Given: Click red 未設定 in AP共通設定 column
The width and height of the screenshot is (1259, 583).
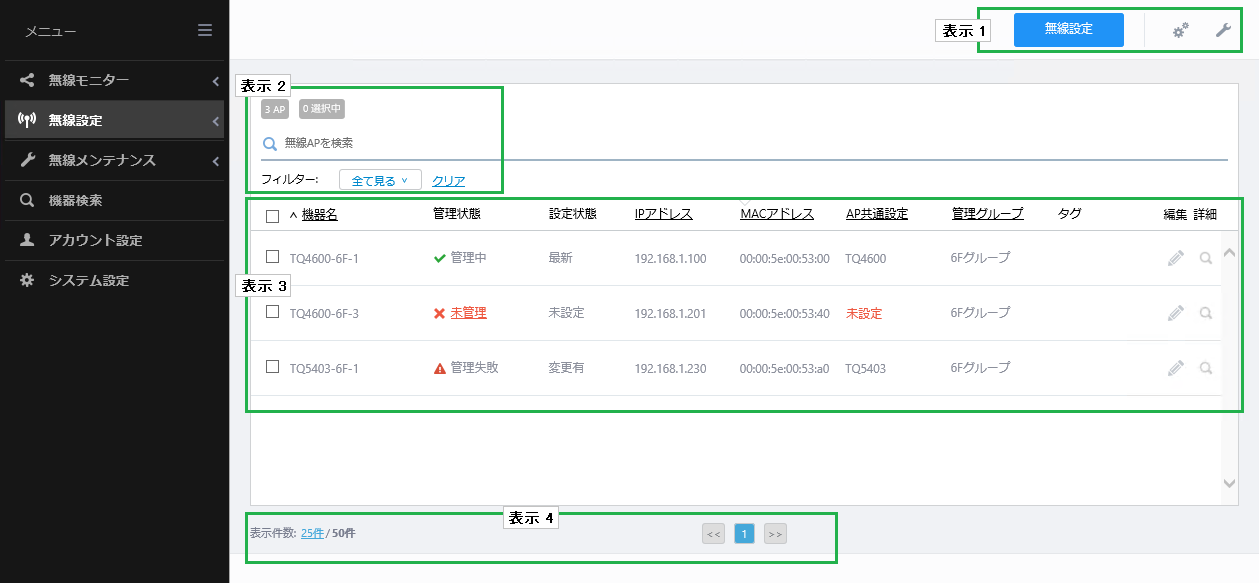Looking at the screenshot, I should coord(864,314).
